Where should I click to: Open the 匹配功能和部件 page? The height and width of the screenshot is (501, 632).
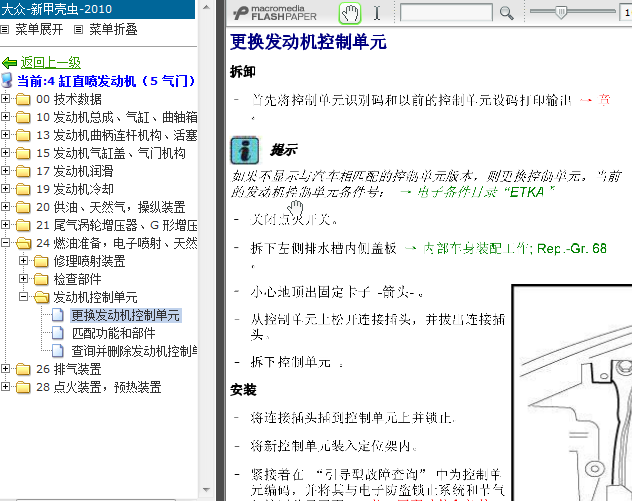click(113, 333)
